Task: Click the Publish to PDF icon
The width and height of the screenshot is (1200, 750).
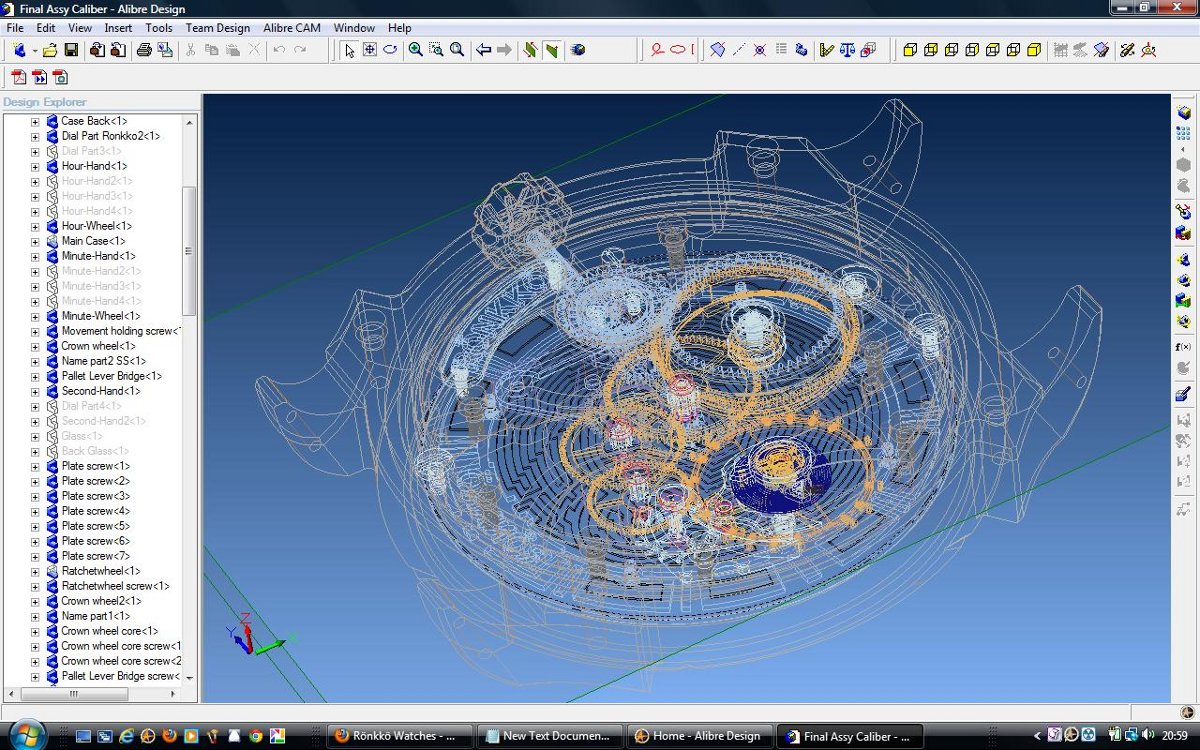Action: tap(19, 77)
